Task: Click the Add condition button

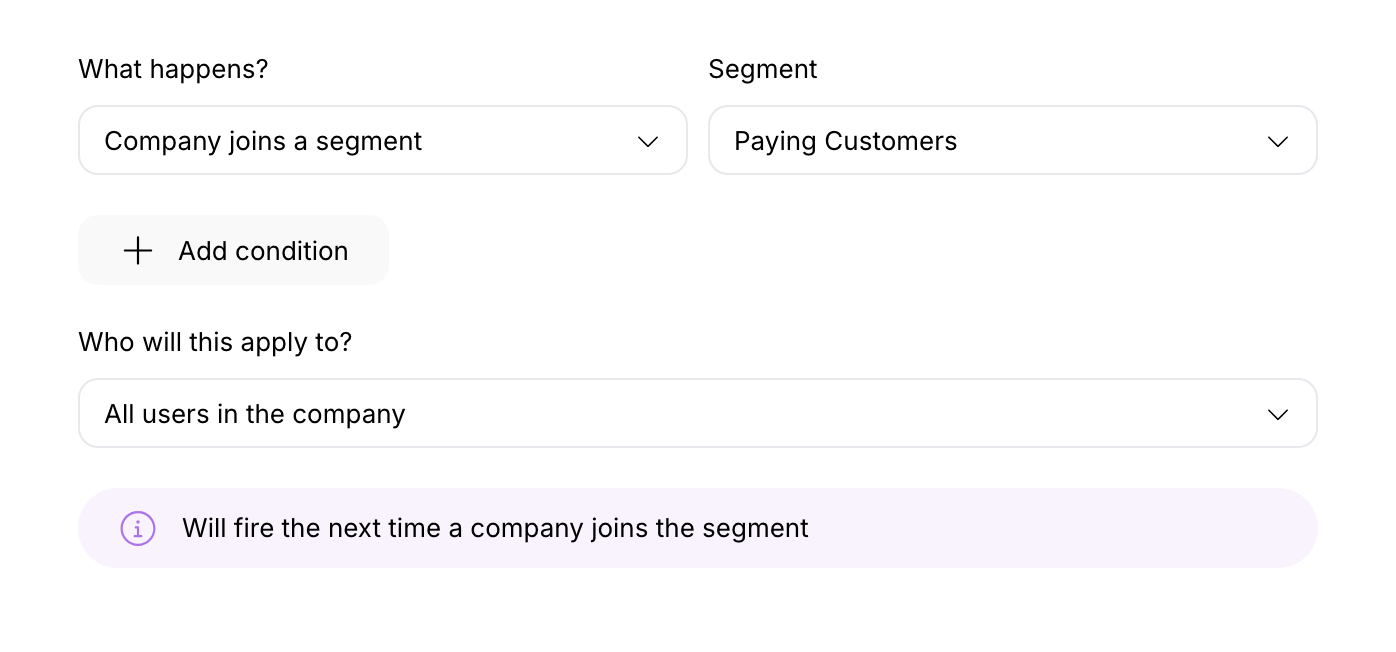Action: point(233,250)
